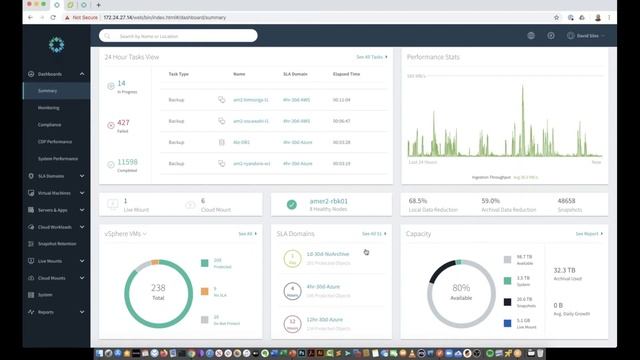Click See All link in vSphere VMs card
This screenshot has height=360, width=640.
pyautogui.click(x=247, y=234)
